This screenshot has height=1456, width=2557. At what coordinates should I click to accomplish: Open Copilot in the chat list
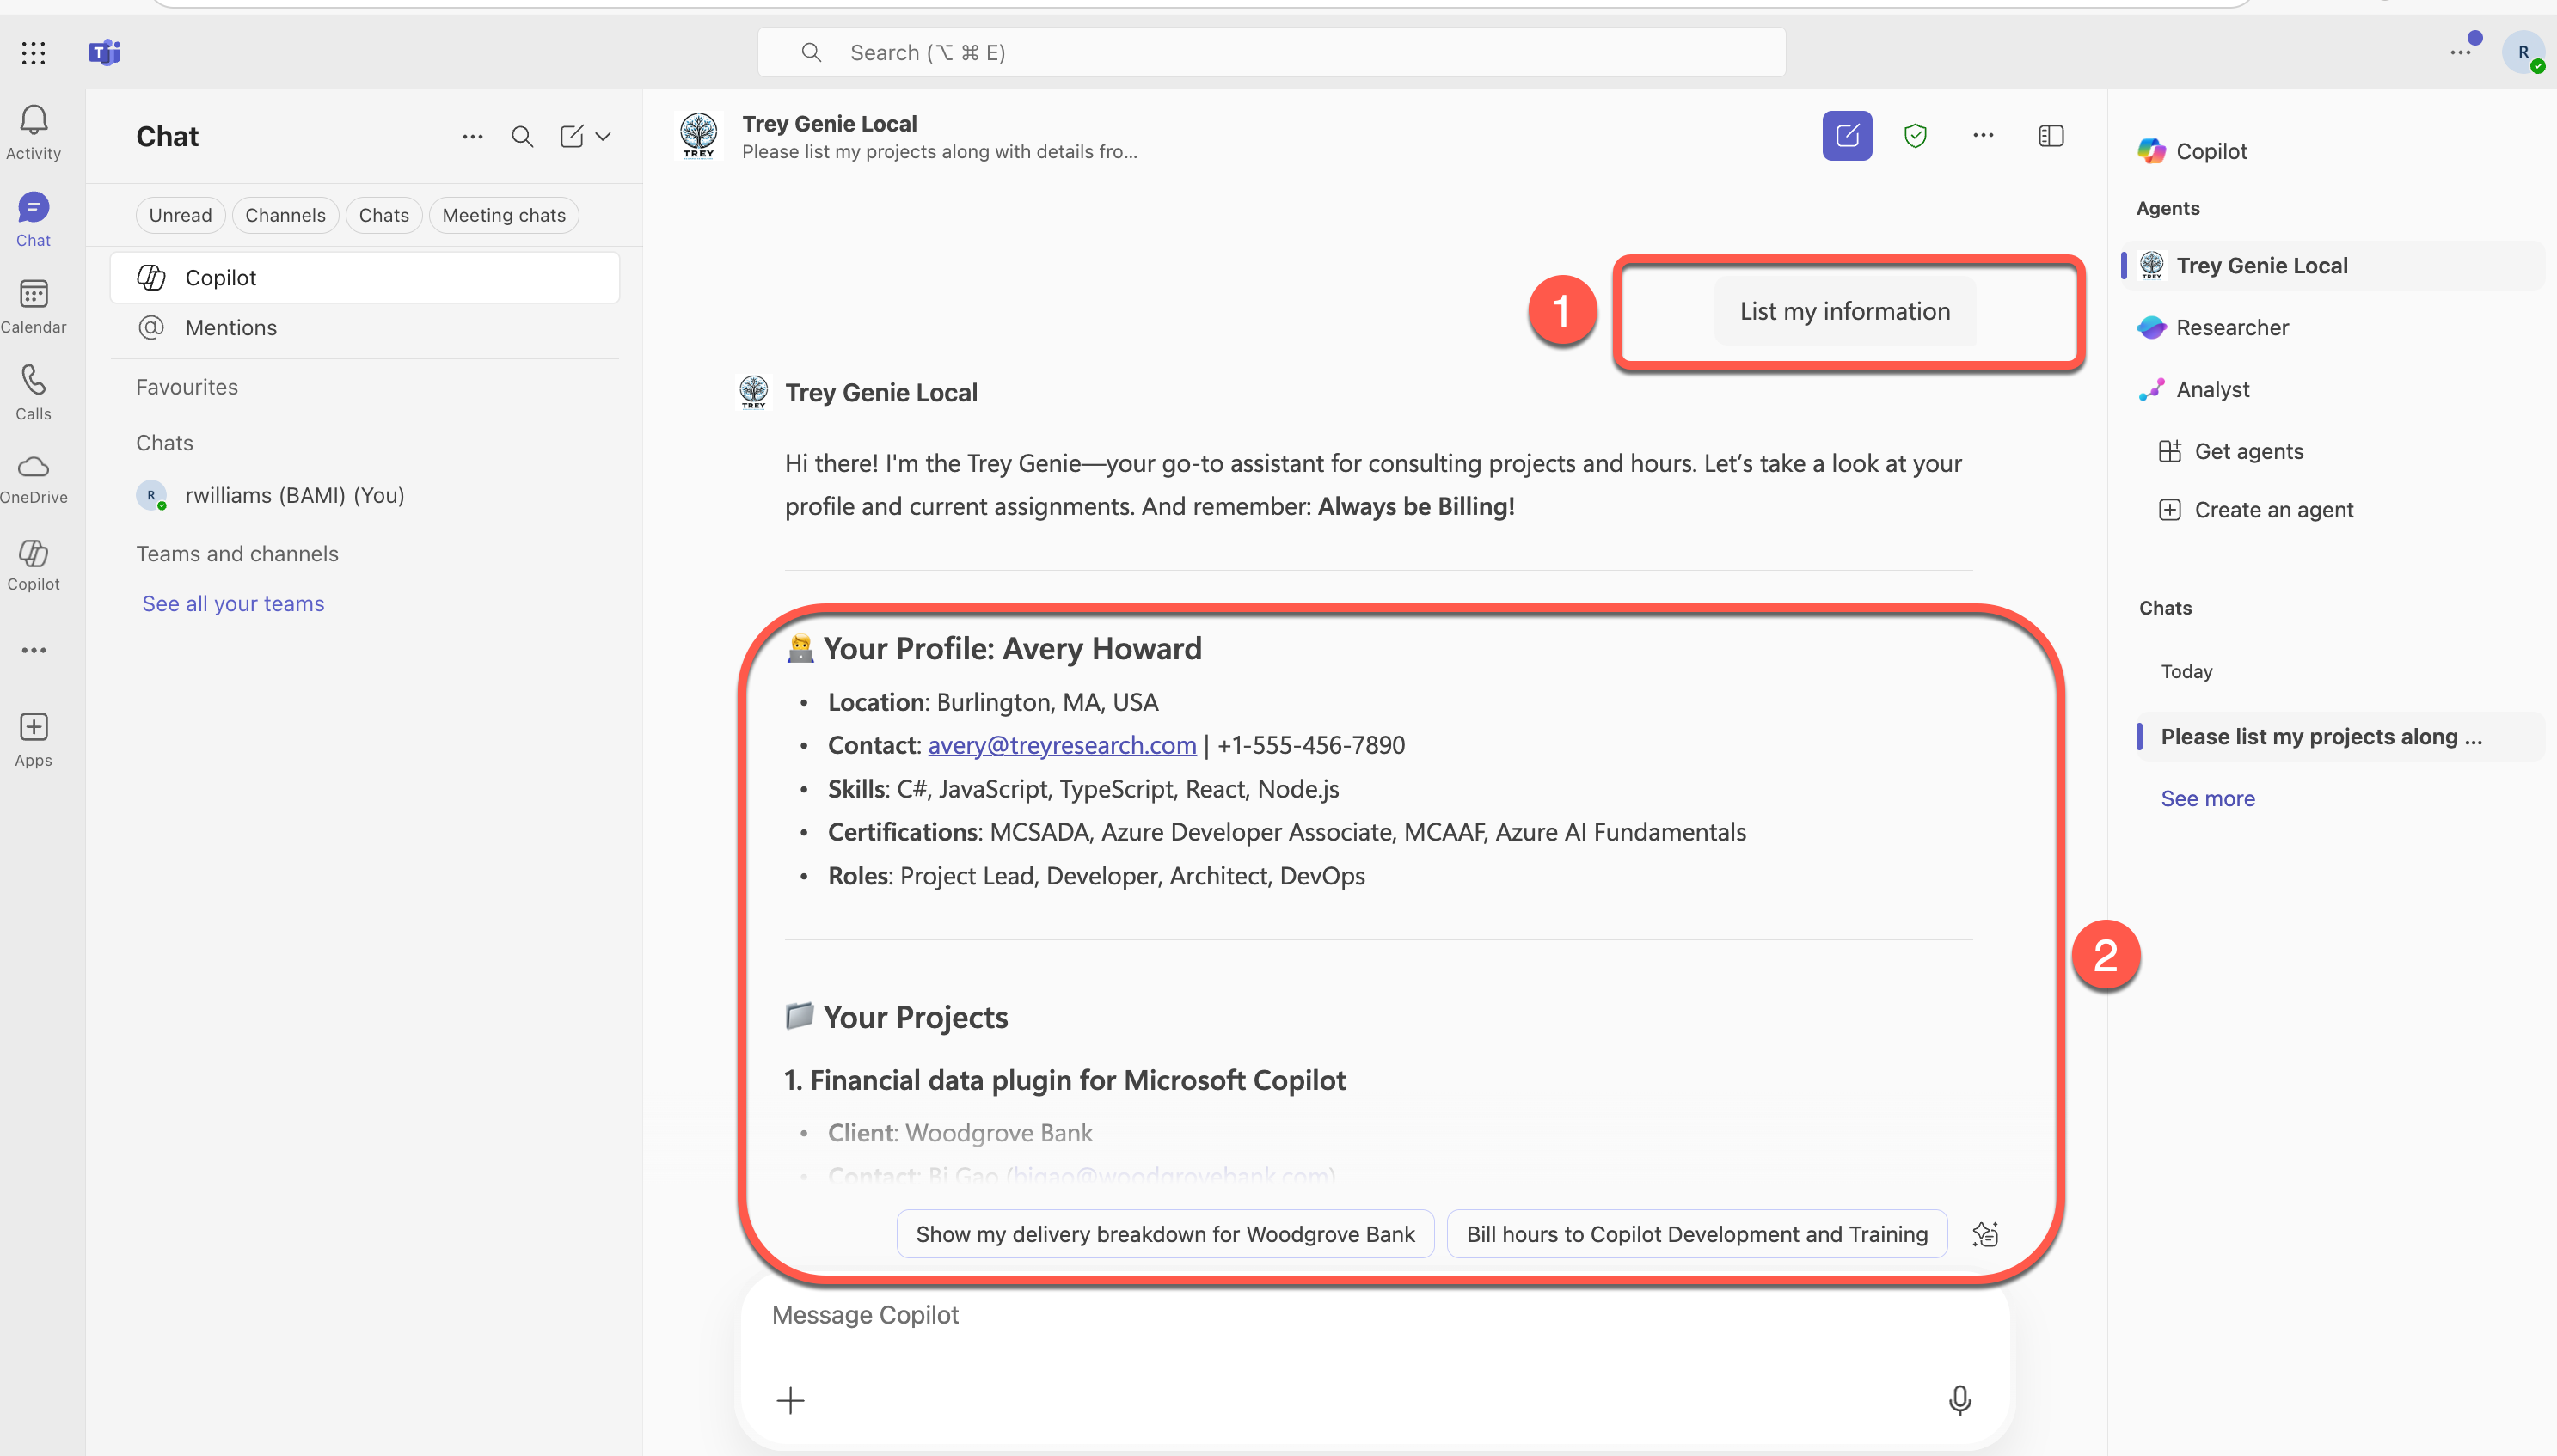click(364, 277)
